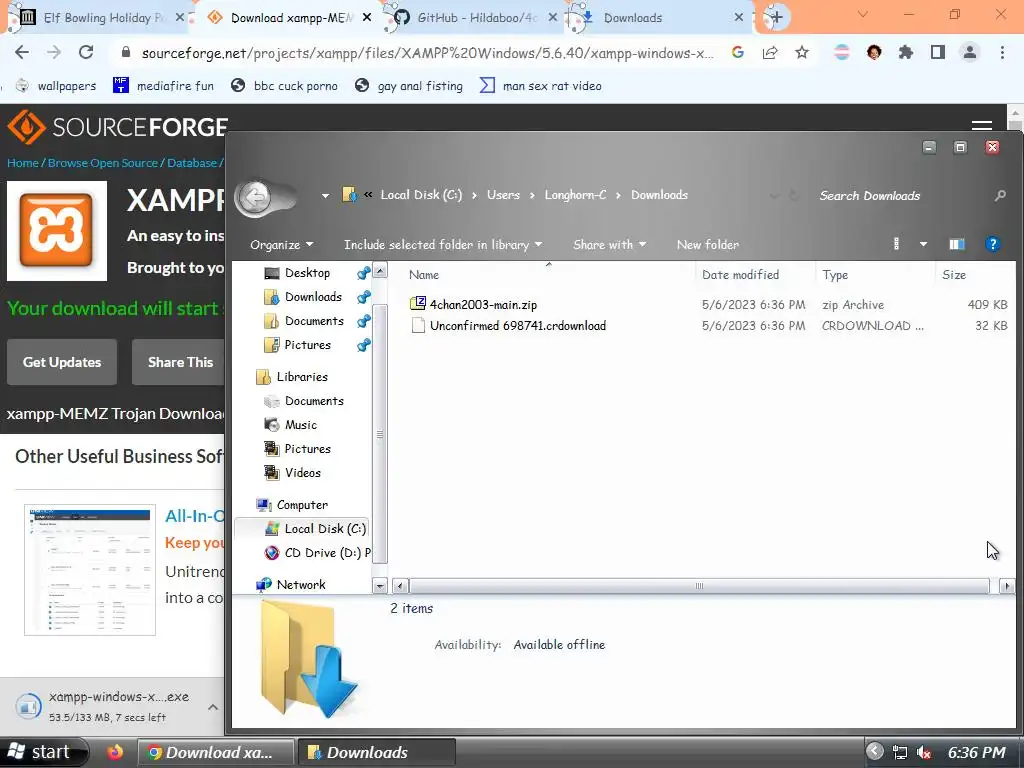The image size is (1024, 768).
Task: Open the All-In-One software thumbnail
Action: pos(90,569)
